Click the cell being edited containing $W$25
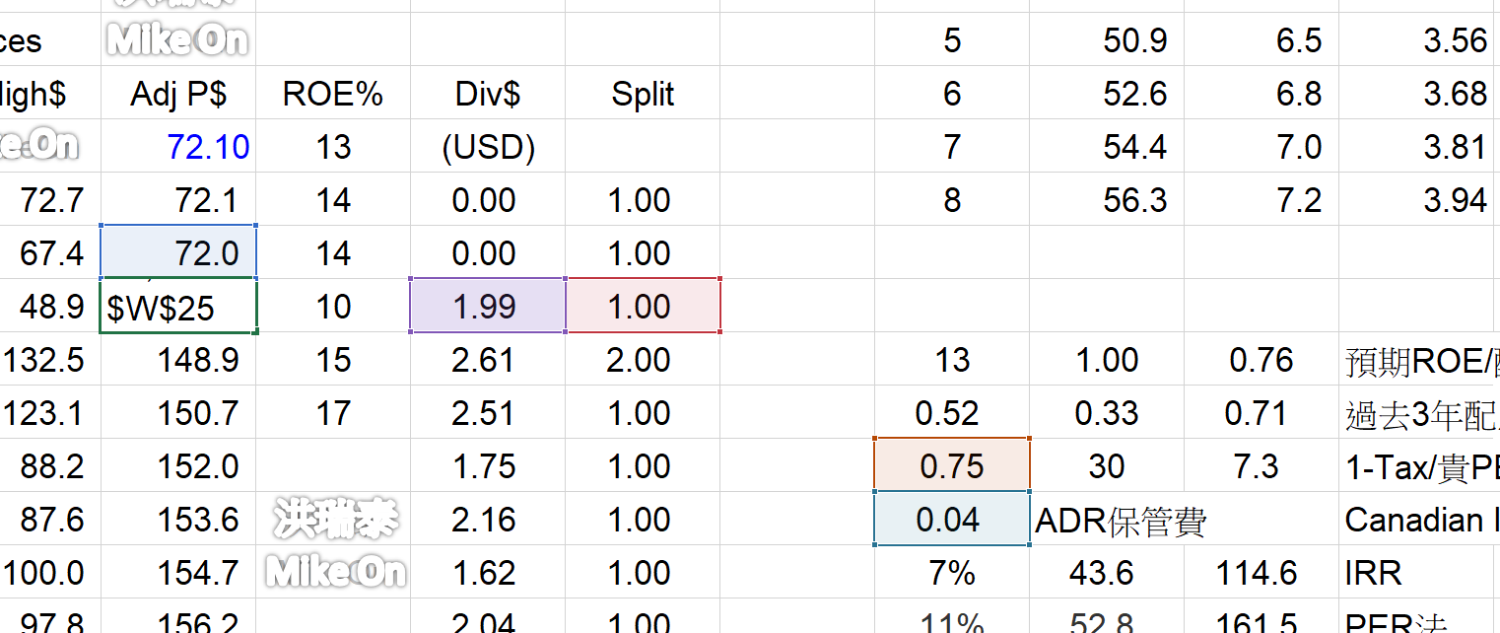 point(178,307)
